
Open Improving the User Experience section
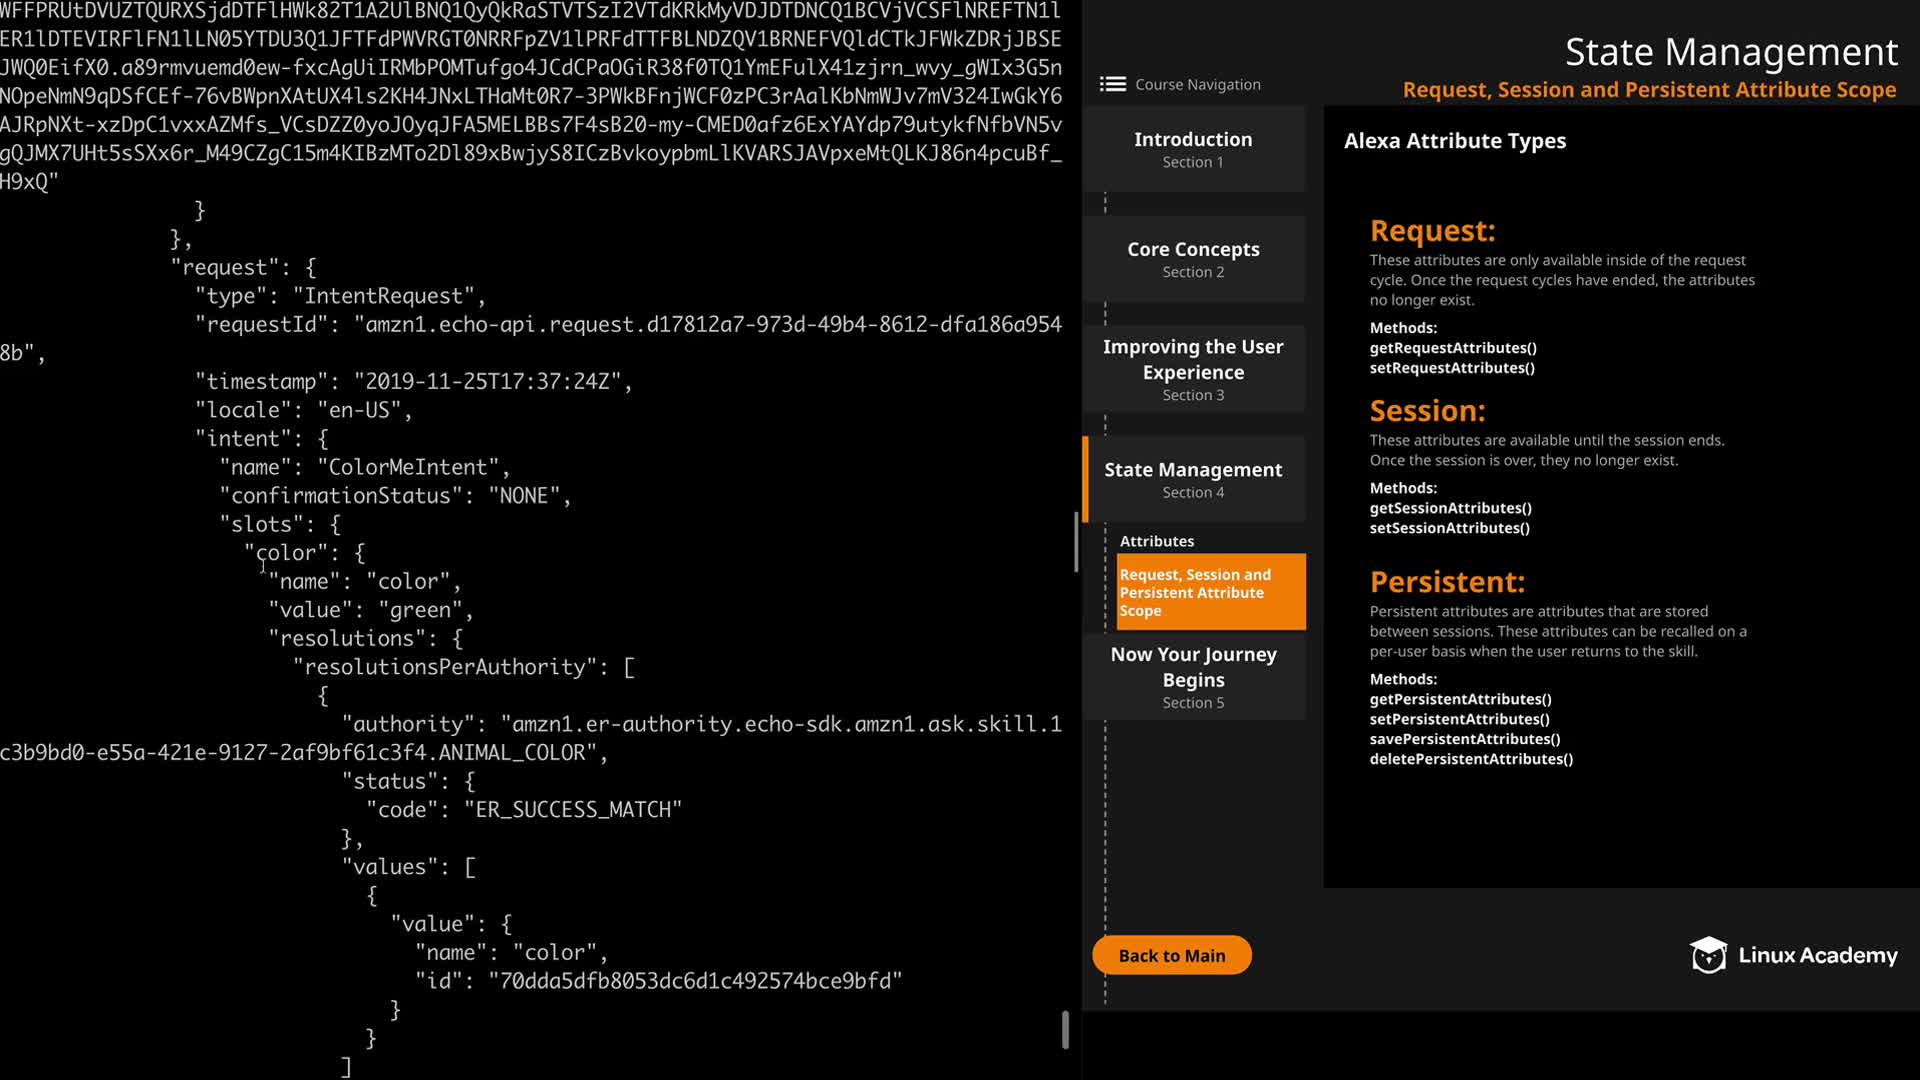coord(1193,369)
